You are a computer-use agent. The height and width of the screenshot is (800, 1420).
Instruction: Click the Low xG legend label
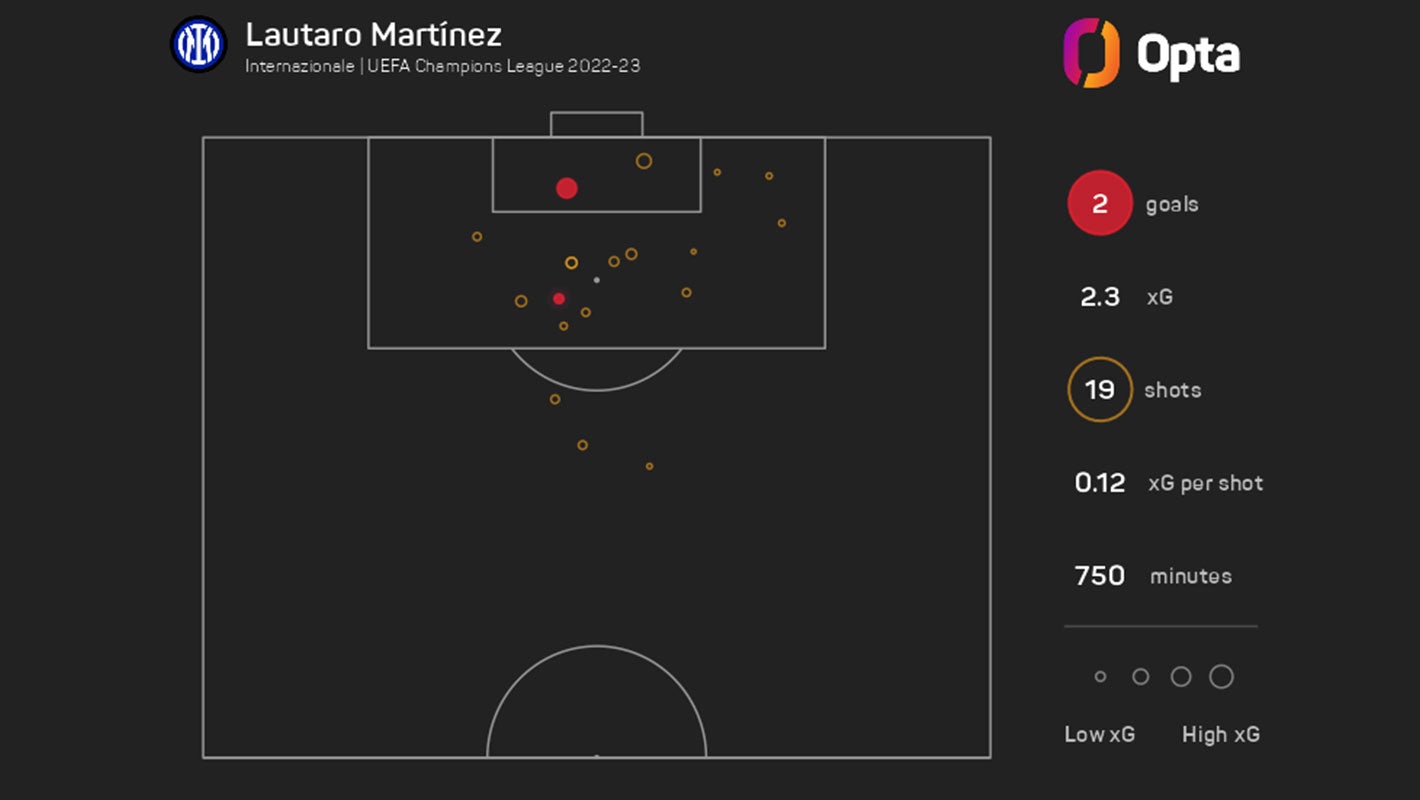click(1100, 735)
